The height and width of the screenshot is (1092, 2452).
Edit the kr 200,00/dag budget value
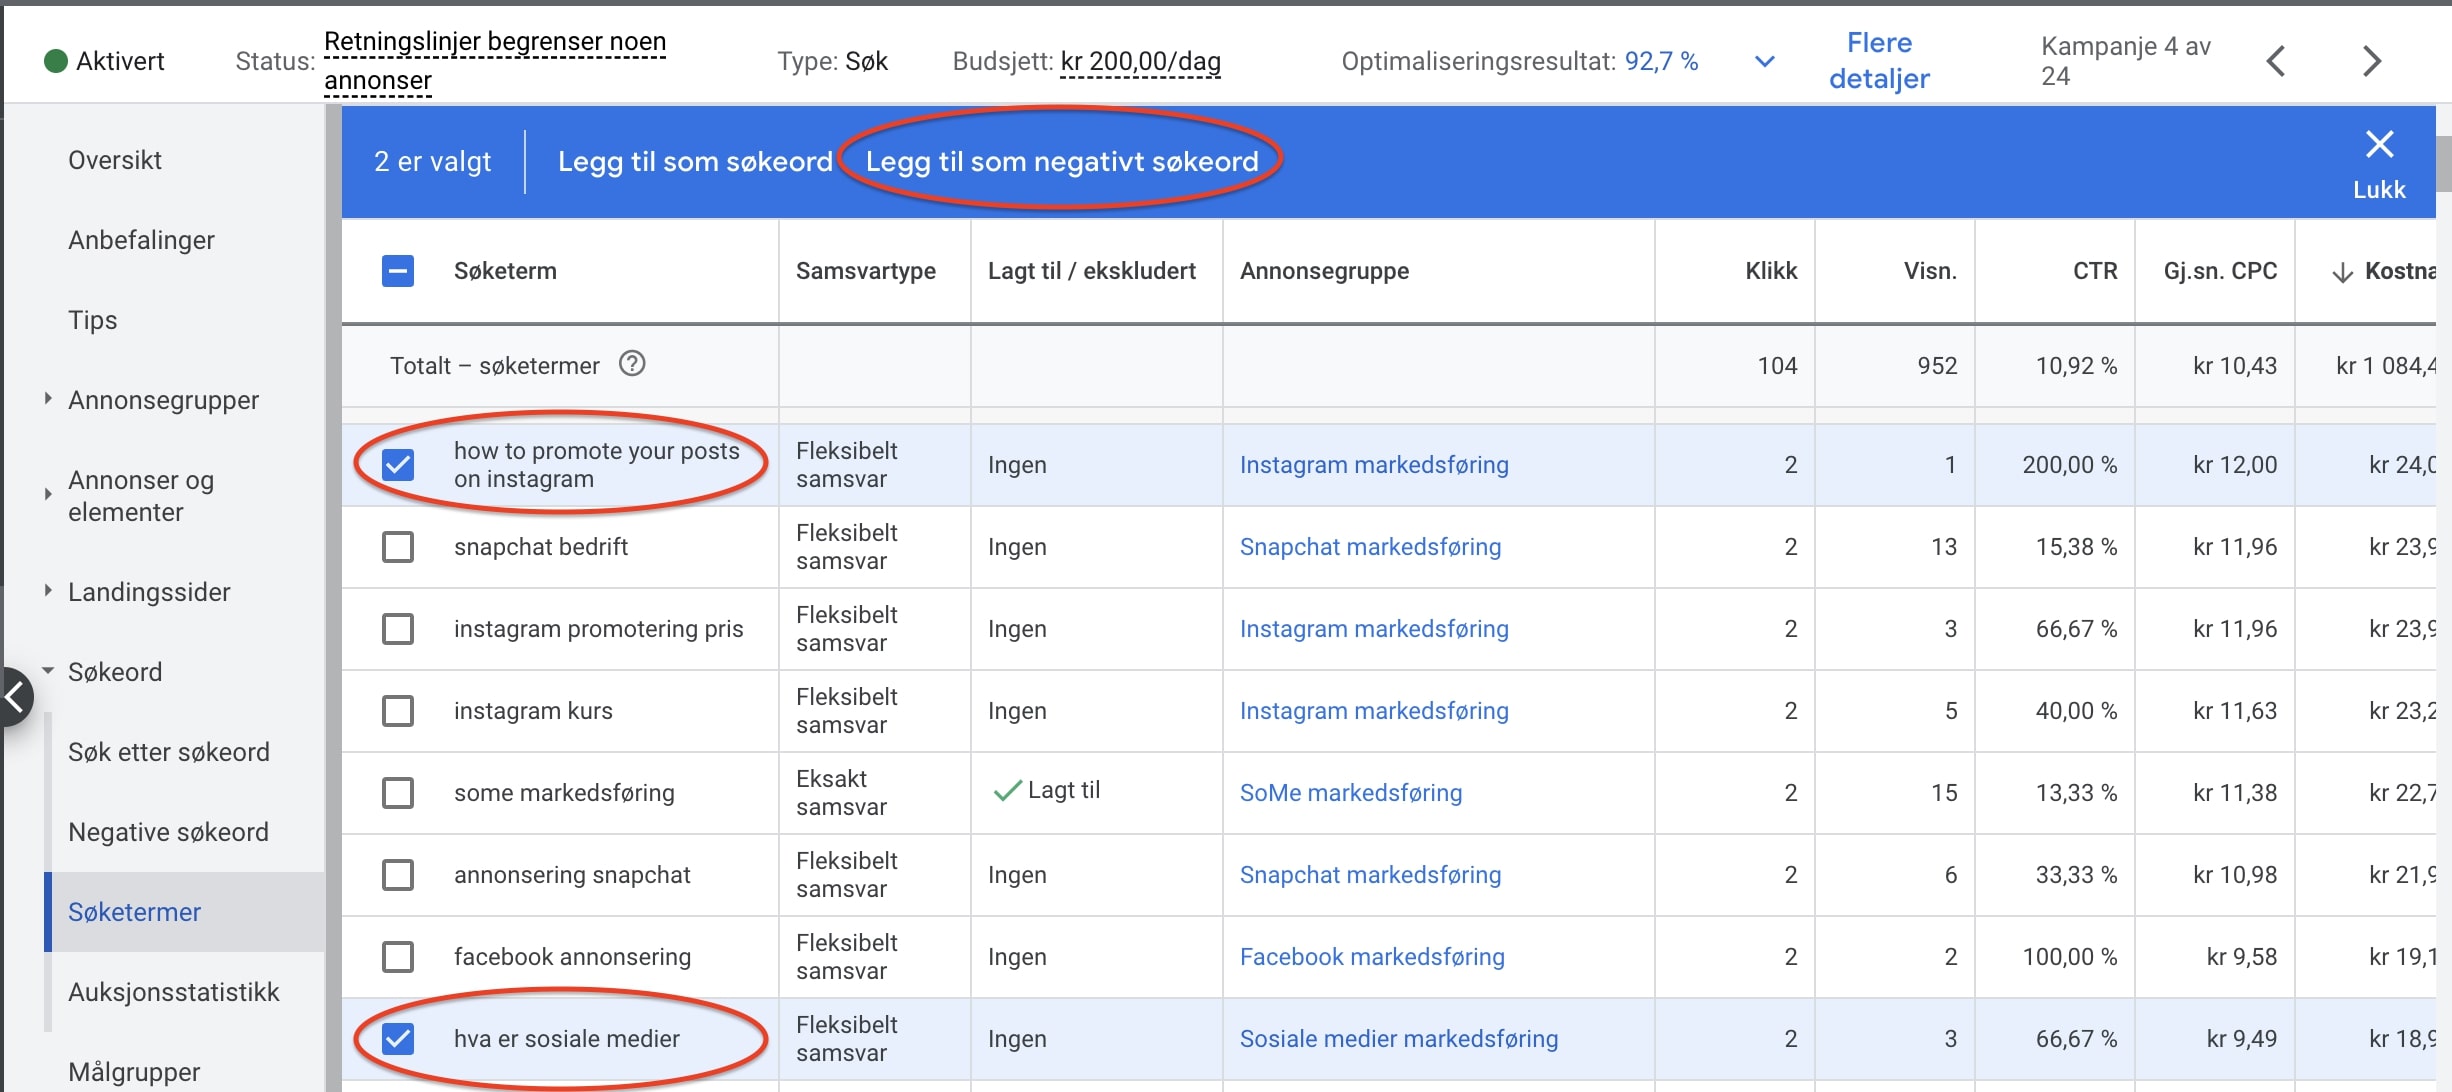[x=1140, y=62]
